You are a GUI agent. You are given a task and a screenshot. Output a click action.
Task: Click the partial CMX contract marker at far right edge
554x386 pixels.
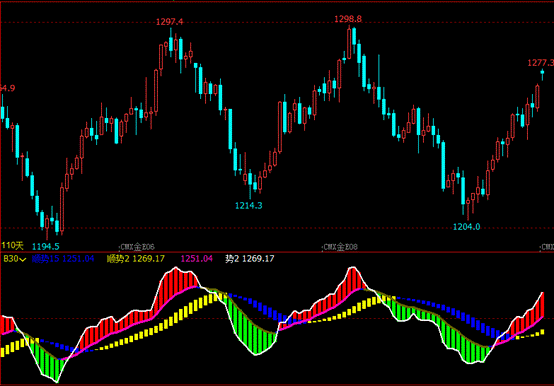[547, 247]
